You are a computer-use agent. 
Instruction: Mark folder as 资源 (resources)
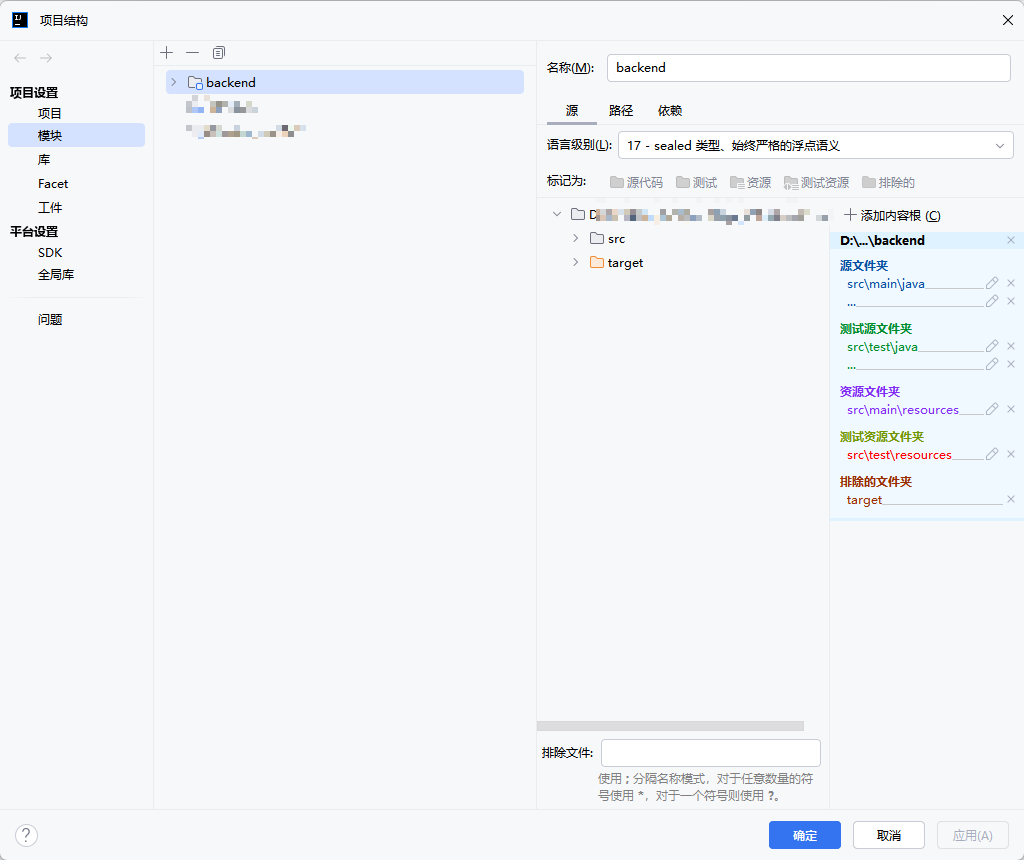[751, 181]
